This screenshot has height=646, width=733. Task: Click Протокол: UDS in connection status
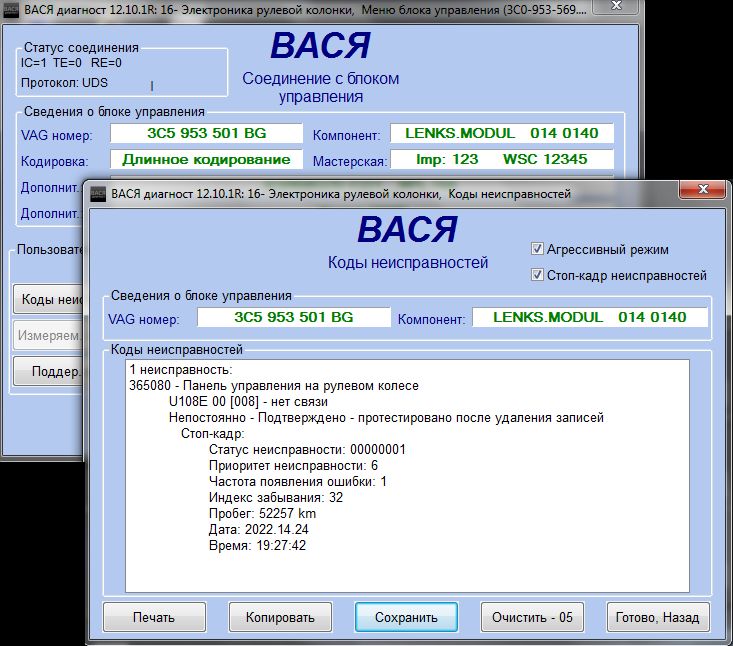click(64, 83)
